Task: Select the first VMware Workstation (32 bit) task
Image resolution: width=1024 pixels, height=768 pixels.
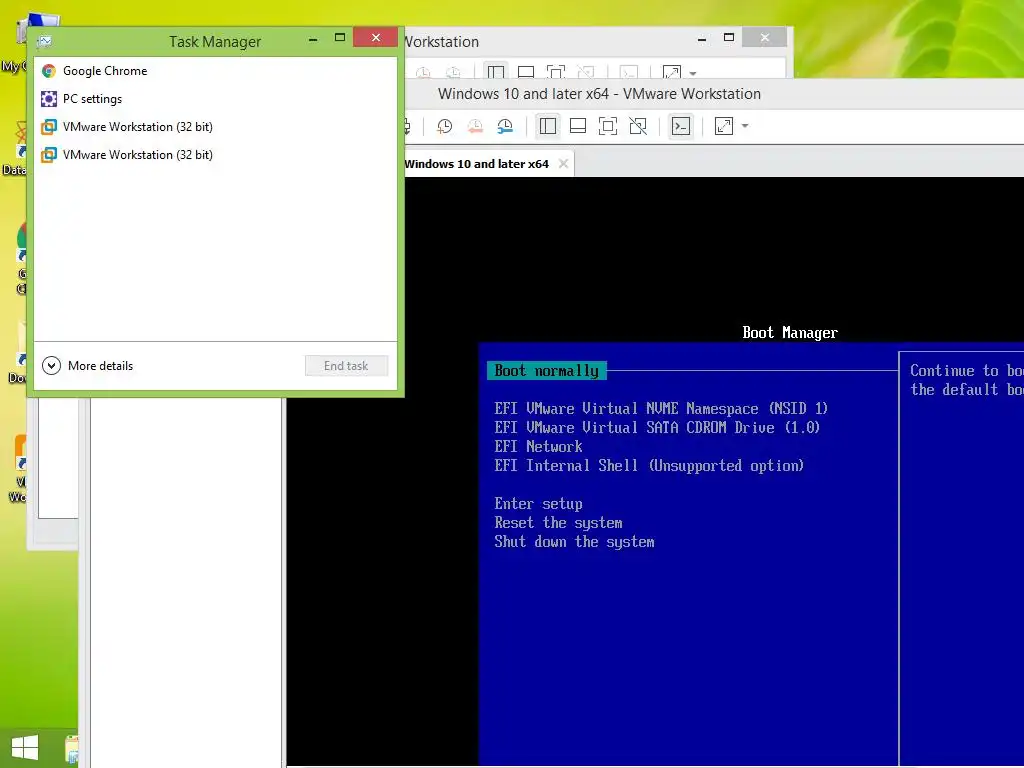Action: (216, 127)
